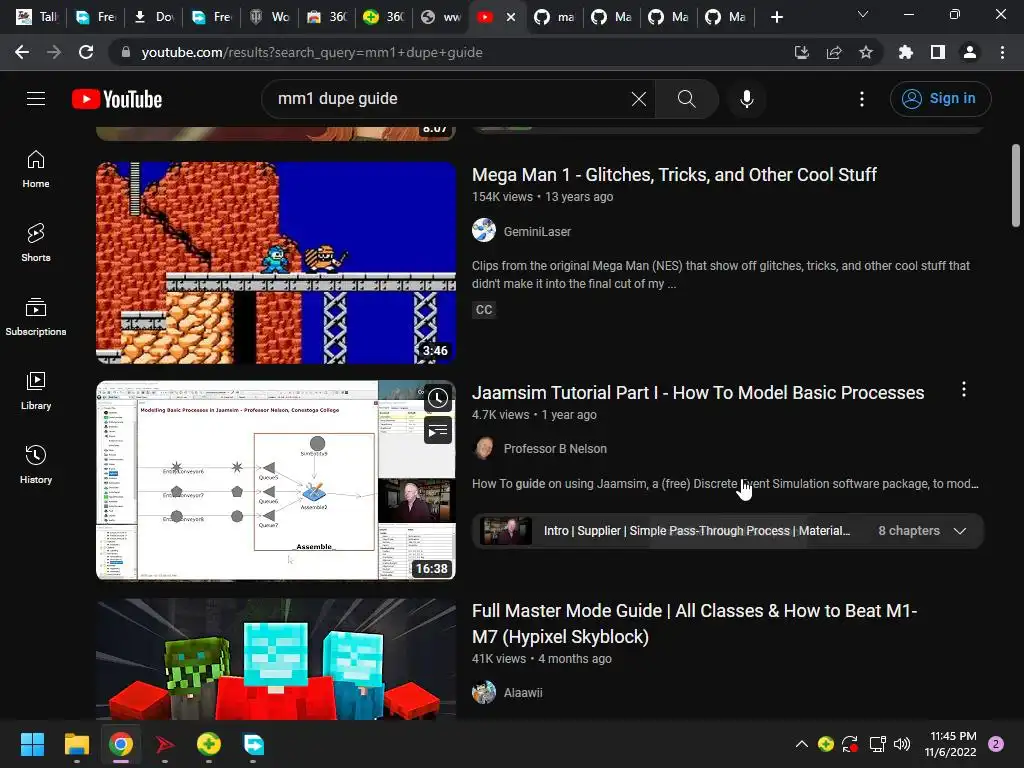
Task: Click the Sign in button
Action: click(x=940, y=99)
